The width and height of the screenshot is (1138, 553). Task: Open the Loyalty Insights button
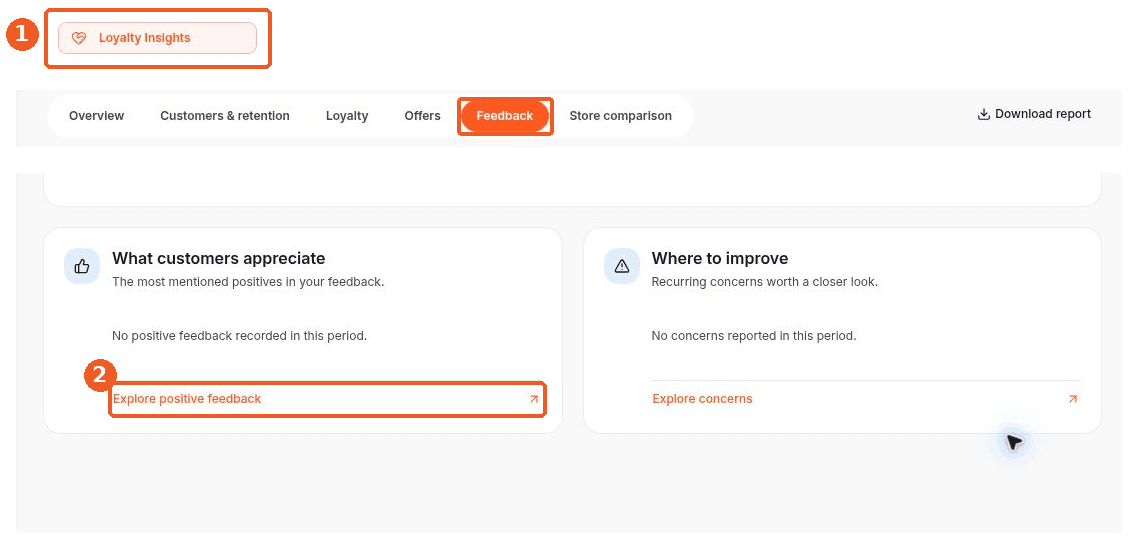[x=157, y=38]
